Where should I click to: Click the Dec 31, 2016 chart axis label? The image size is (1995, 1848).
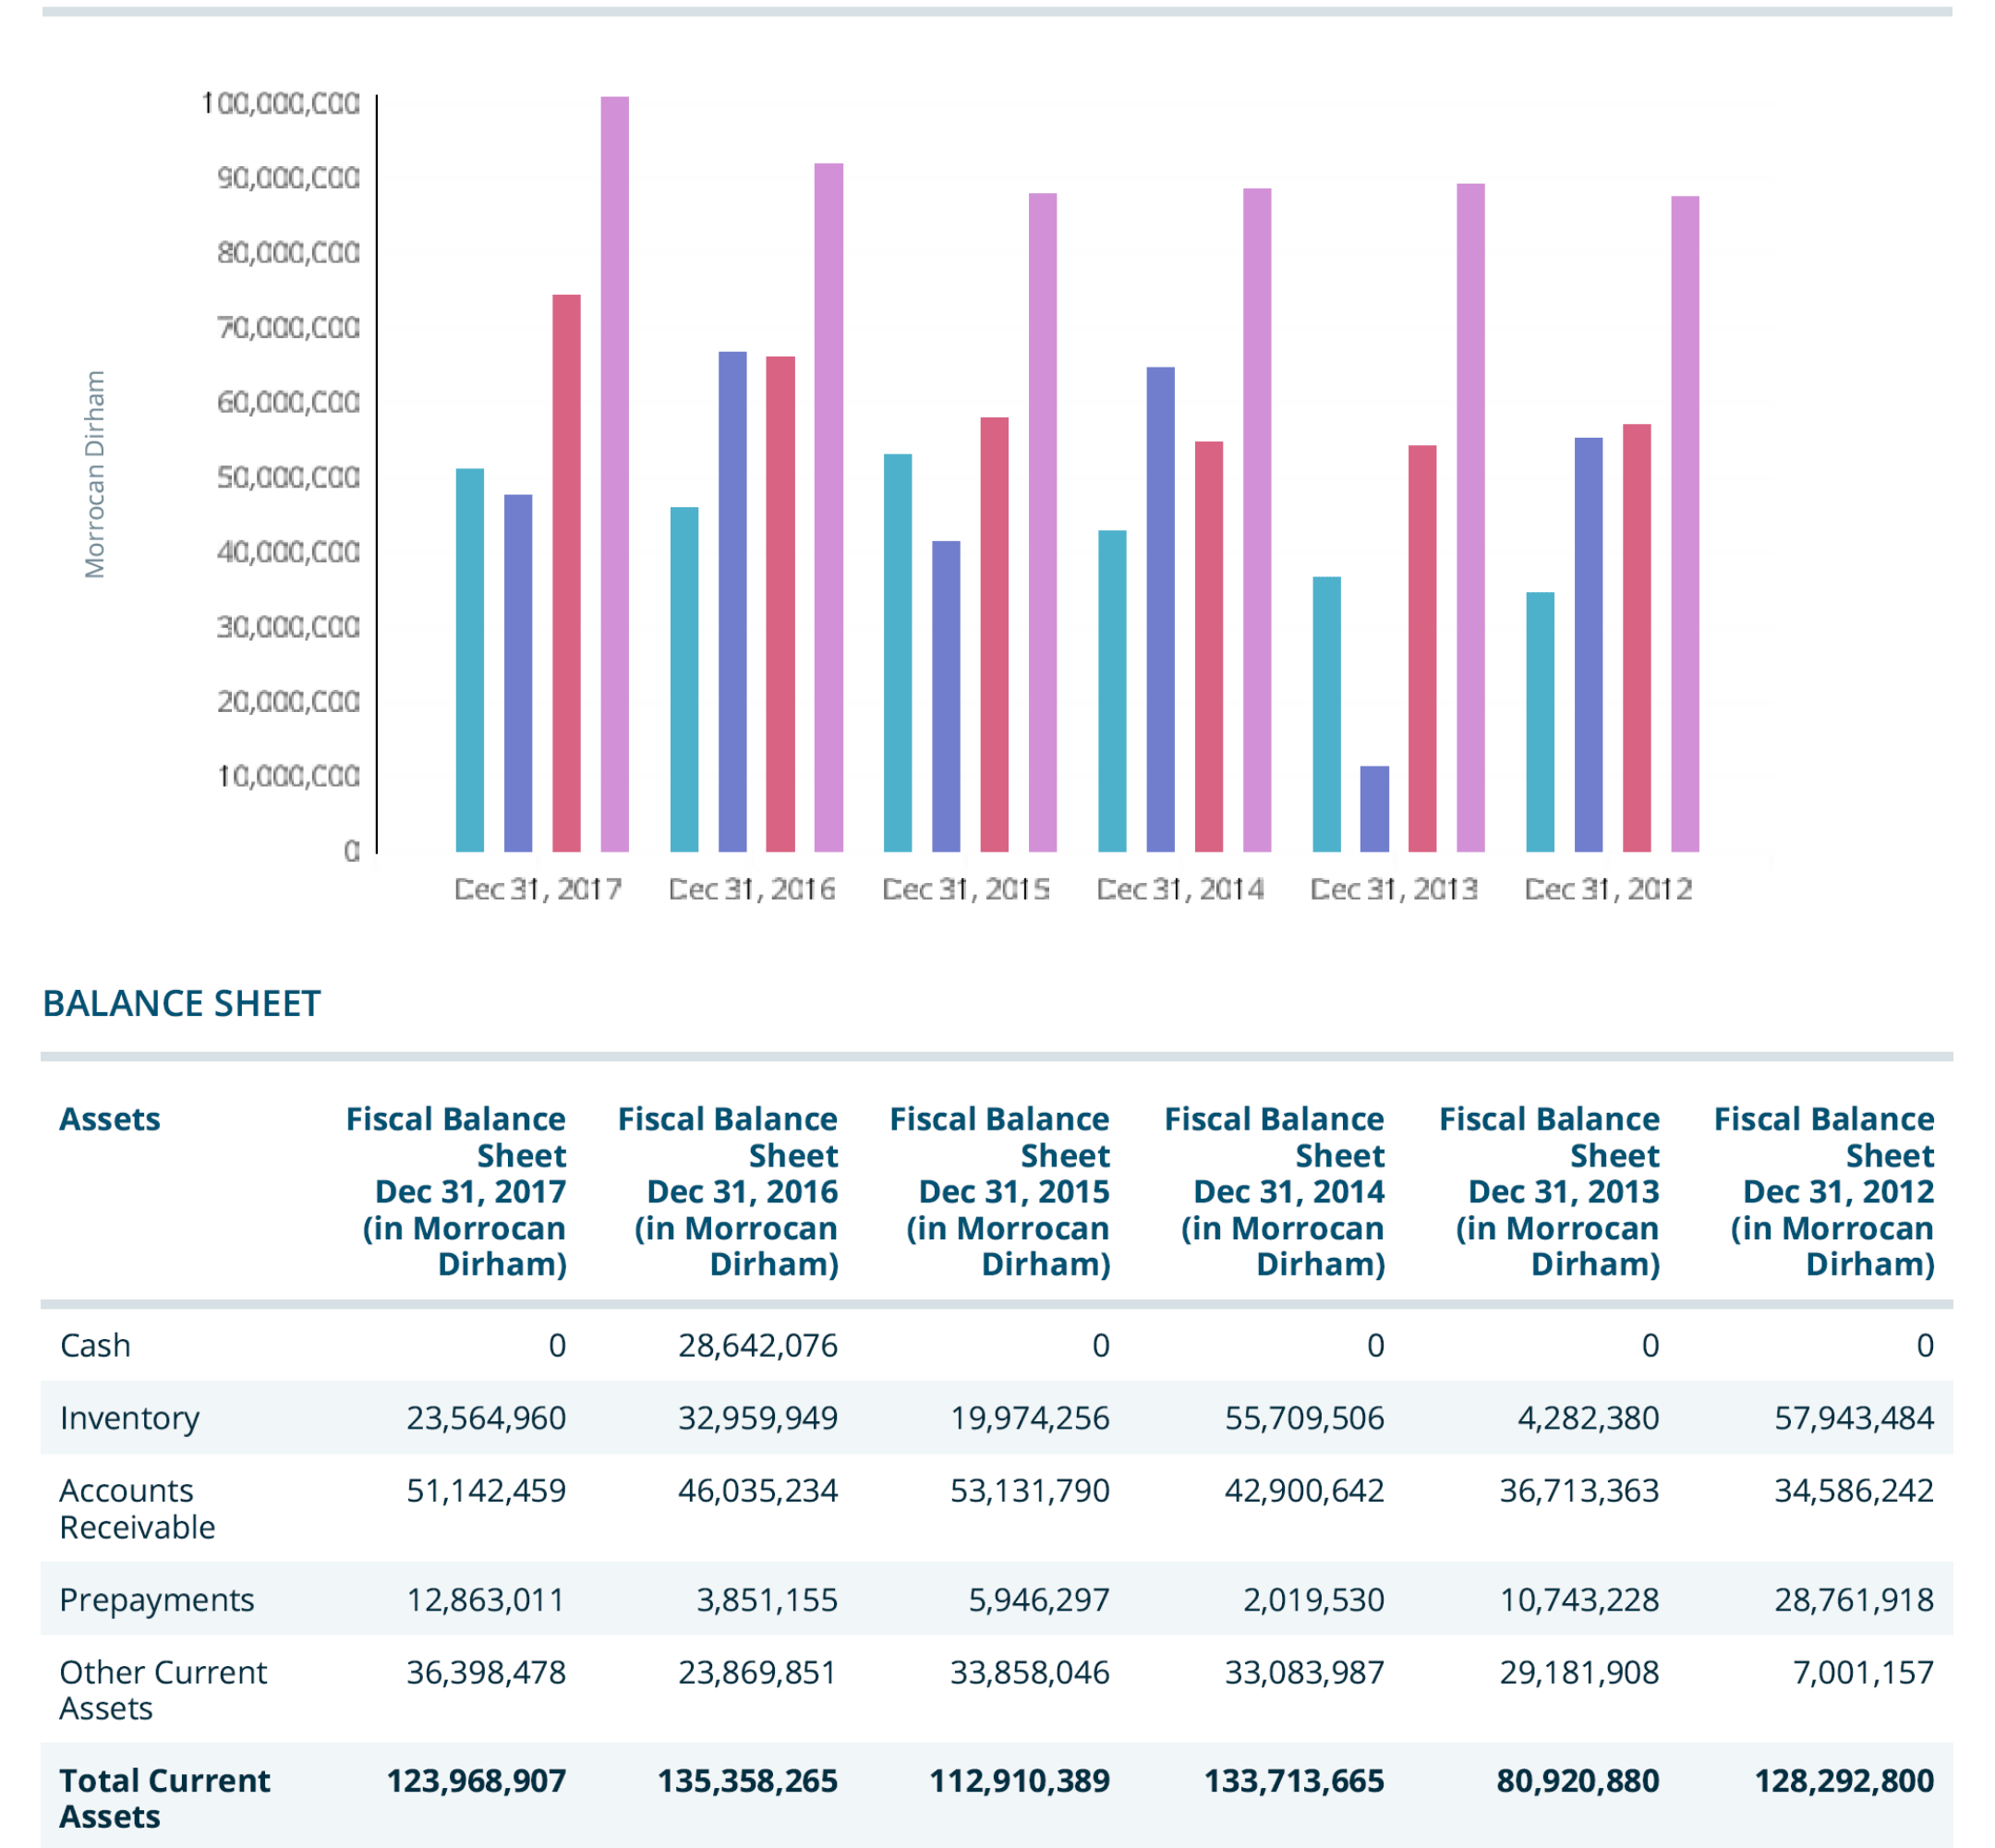752,889
